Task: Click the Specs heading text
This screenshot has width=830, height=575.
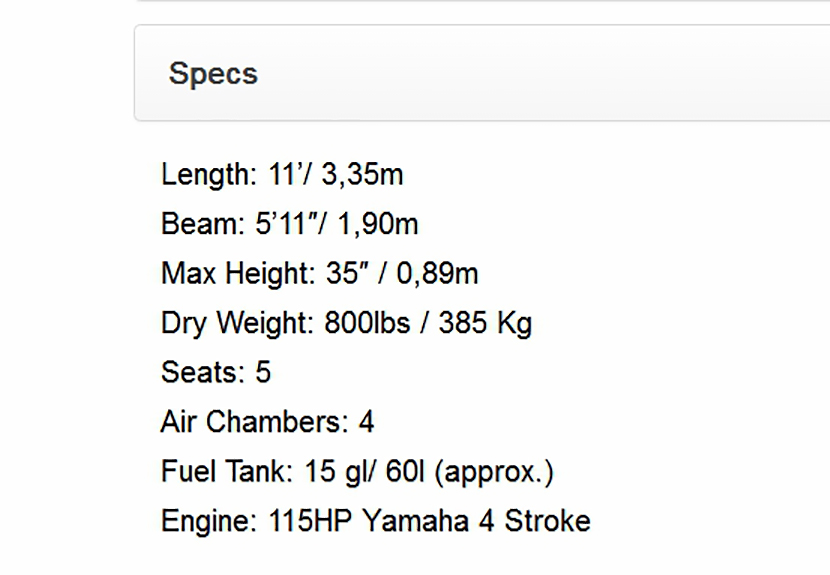Action: [213, 73]
